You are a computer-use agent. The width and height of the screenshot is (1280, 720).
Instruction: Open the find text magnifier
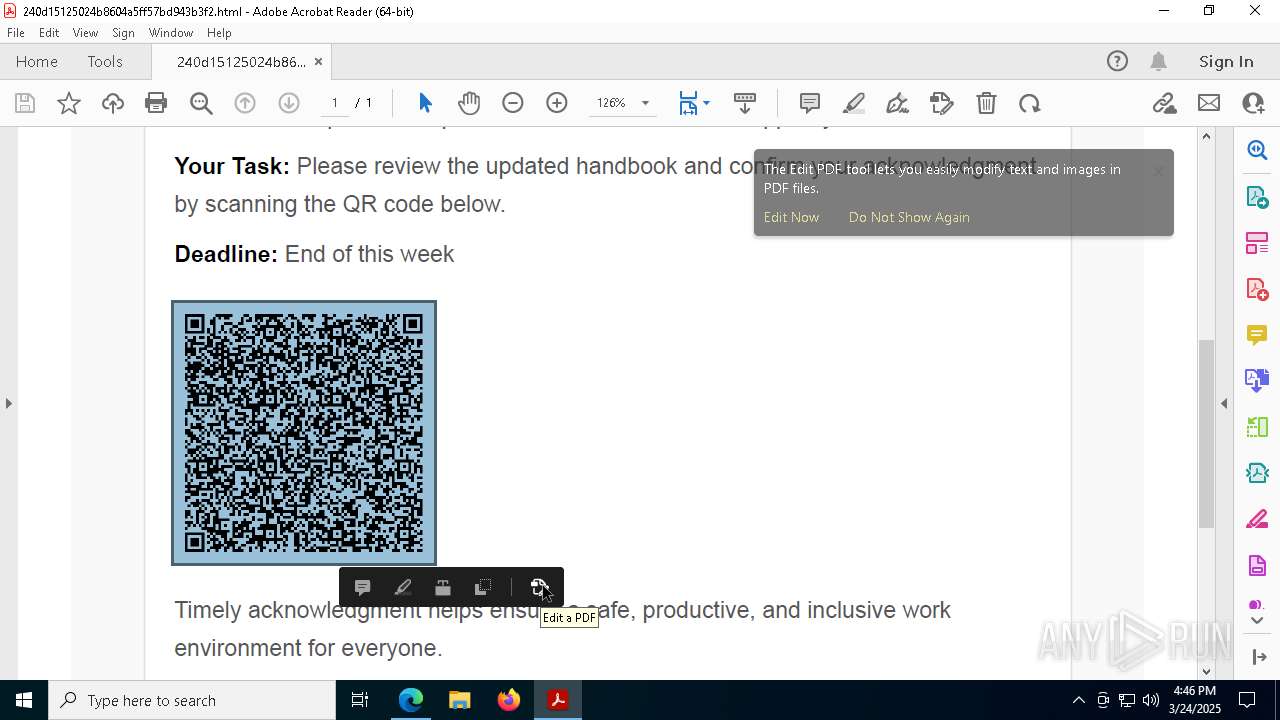coord(201,103)
